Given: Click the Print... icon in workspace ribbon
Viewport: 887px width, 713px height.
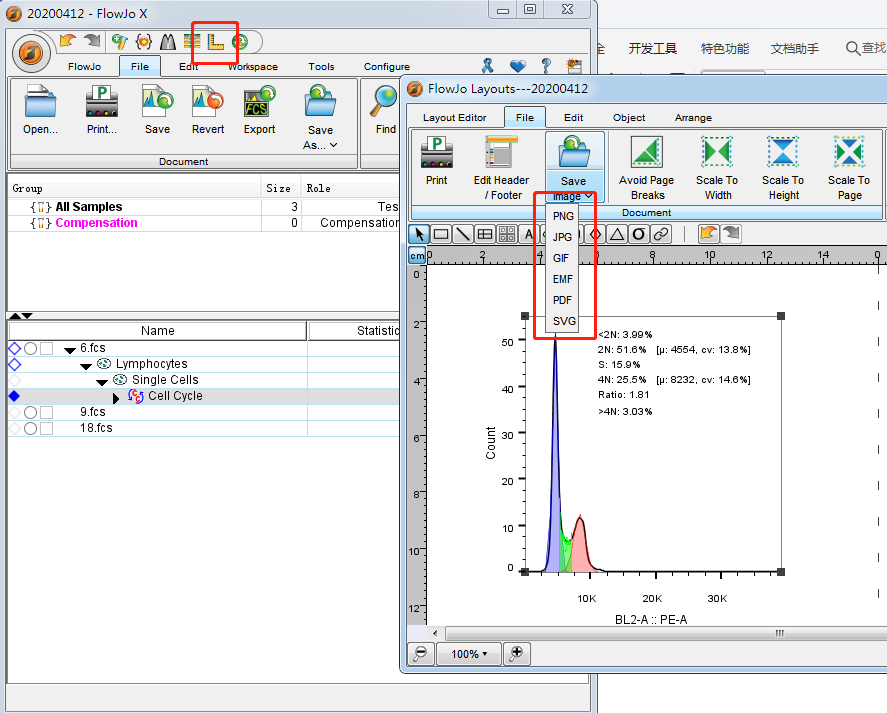Looking at the screenshot, I should click(x=102, y=101).
